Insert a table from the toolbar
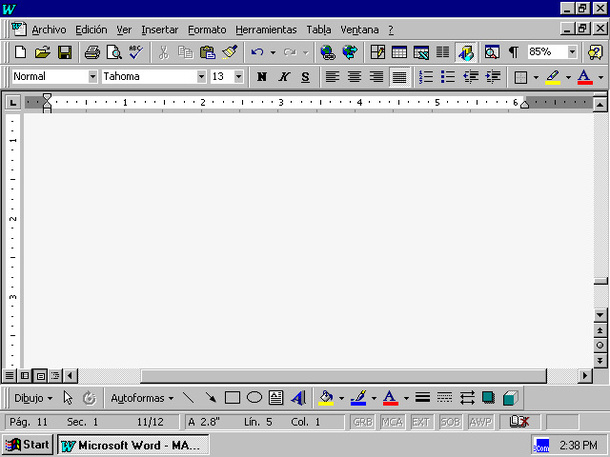 (x=399, y=52)
